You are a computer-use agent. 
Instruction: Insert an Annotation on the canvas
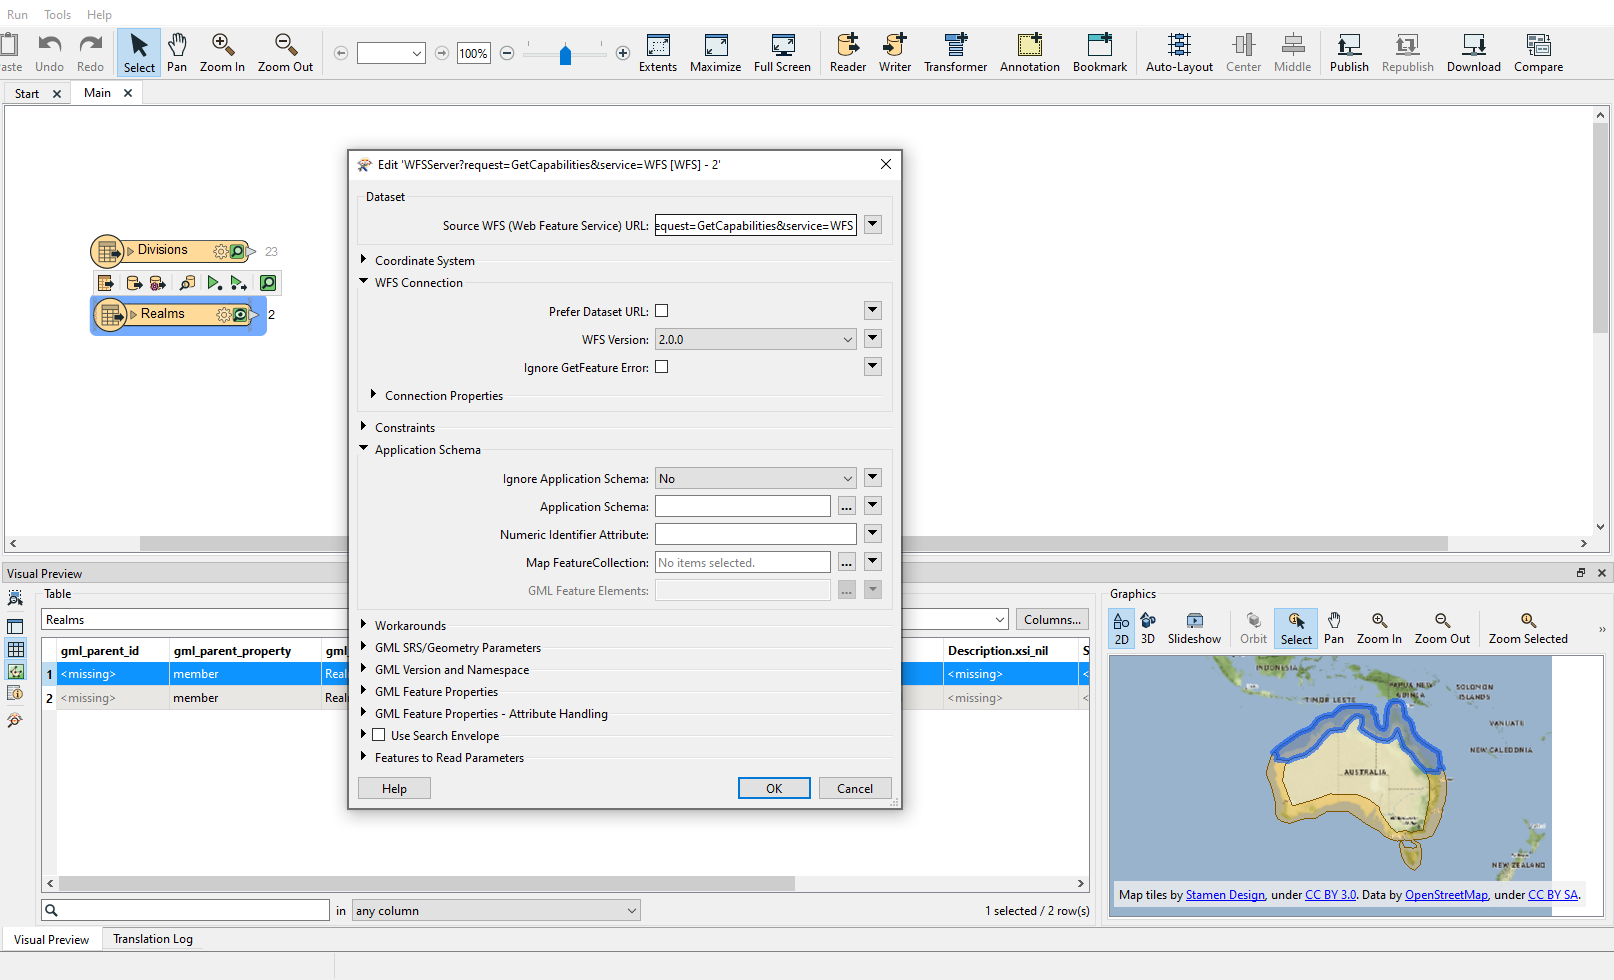click(x=1030, y=53)
